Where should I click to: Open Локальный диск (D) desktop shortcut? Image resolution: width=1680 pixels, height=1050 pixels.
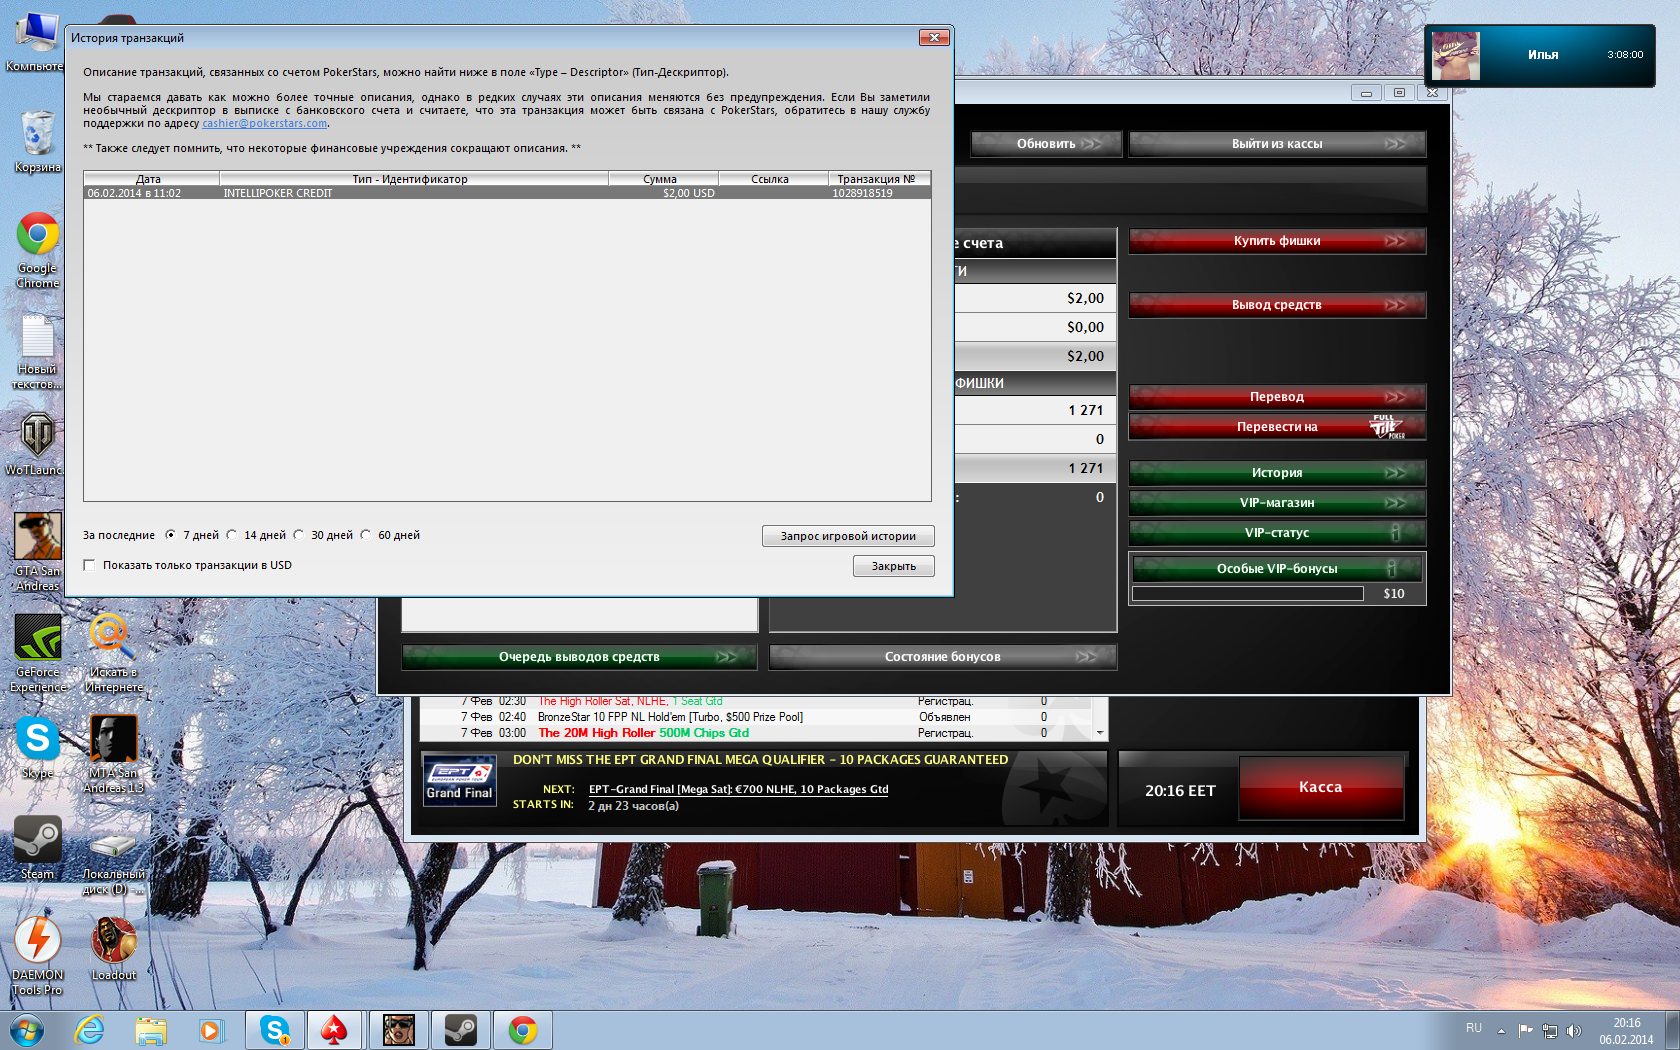coord(113,862)
